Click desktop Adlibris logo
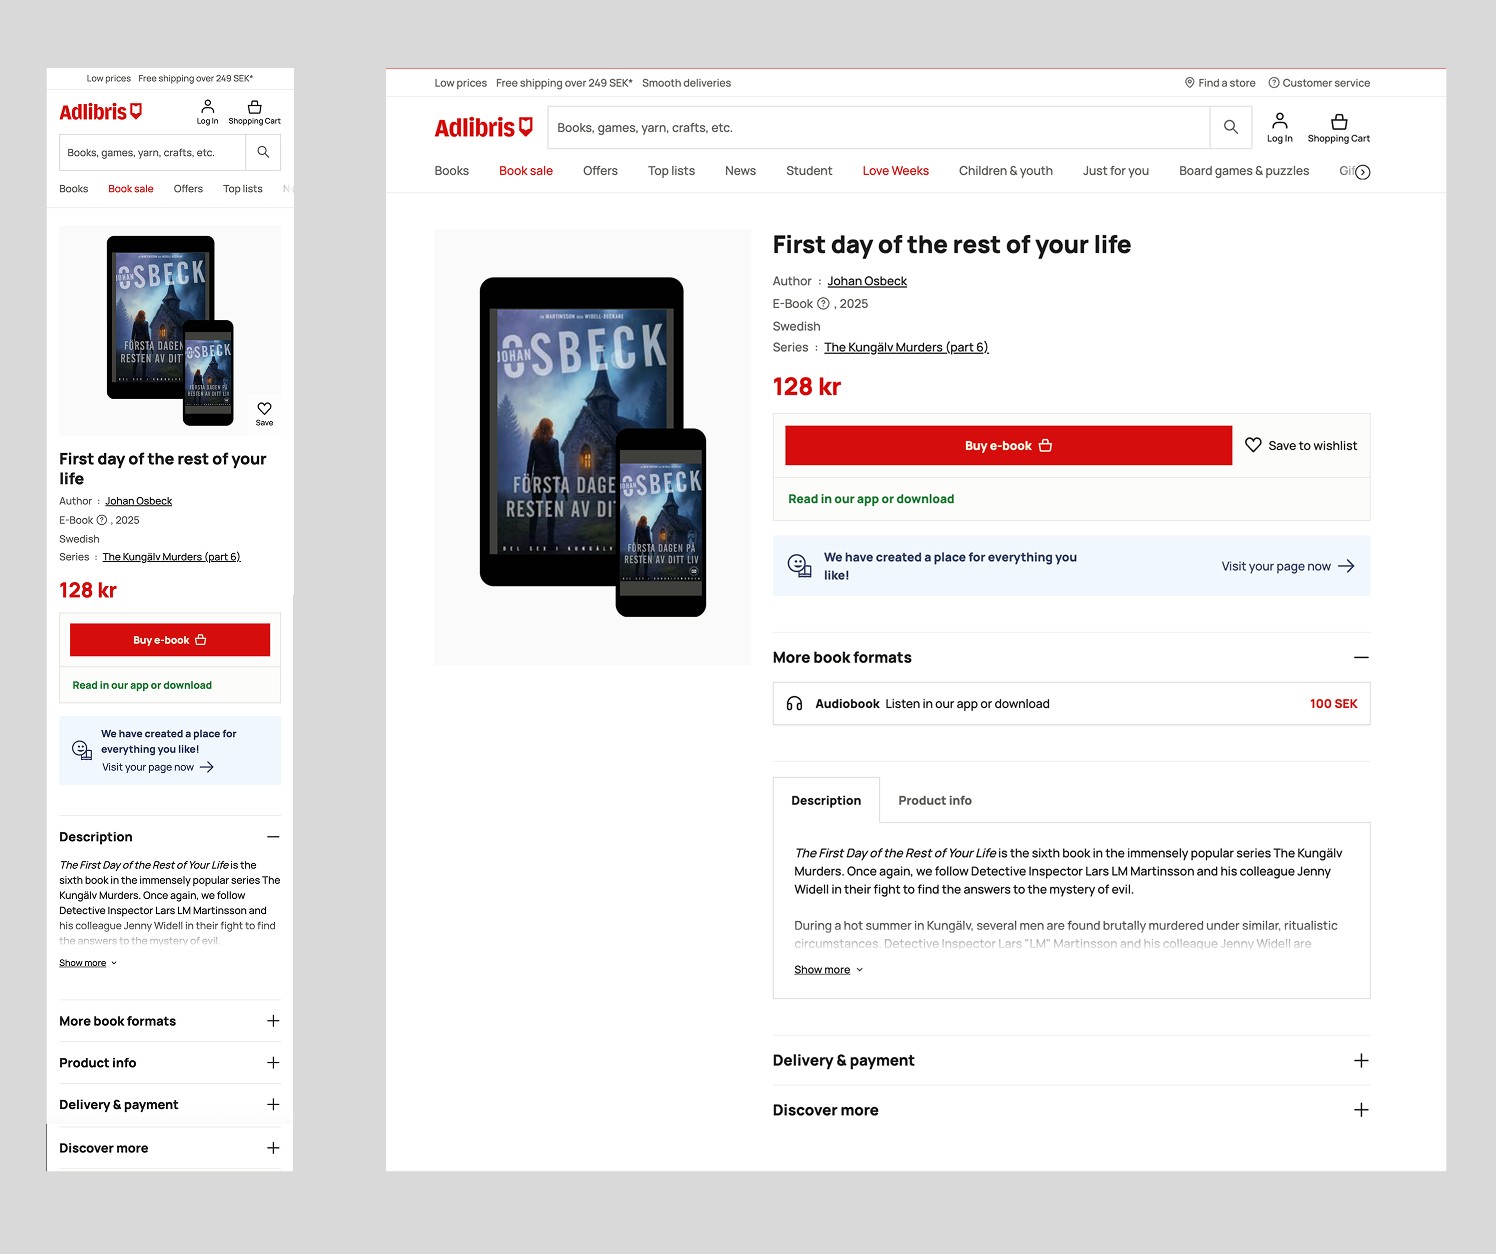The width and height of the screenshot is (1496, 1254). [484, 127]
